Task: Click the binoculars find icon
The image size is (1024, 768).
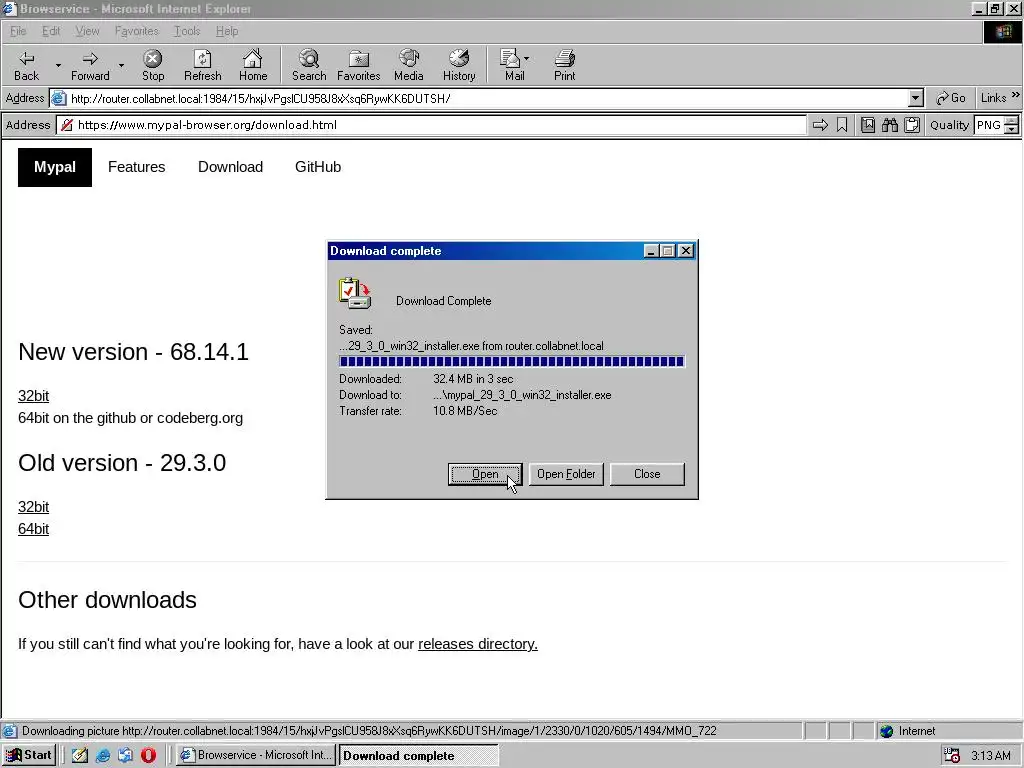Action: coord(890,125)
